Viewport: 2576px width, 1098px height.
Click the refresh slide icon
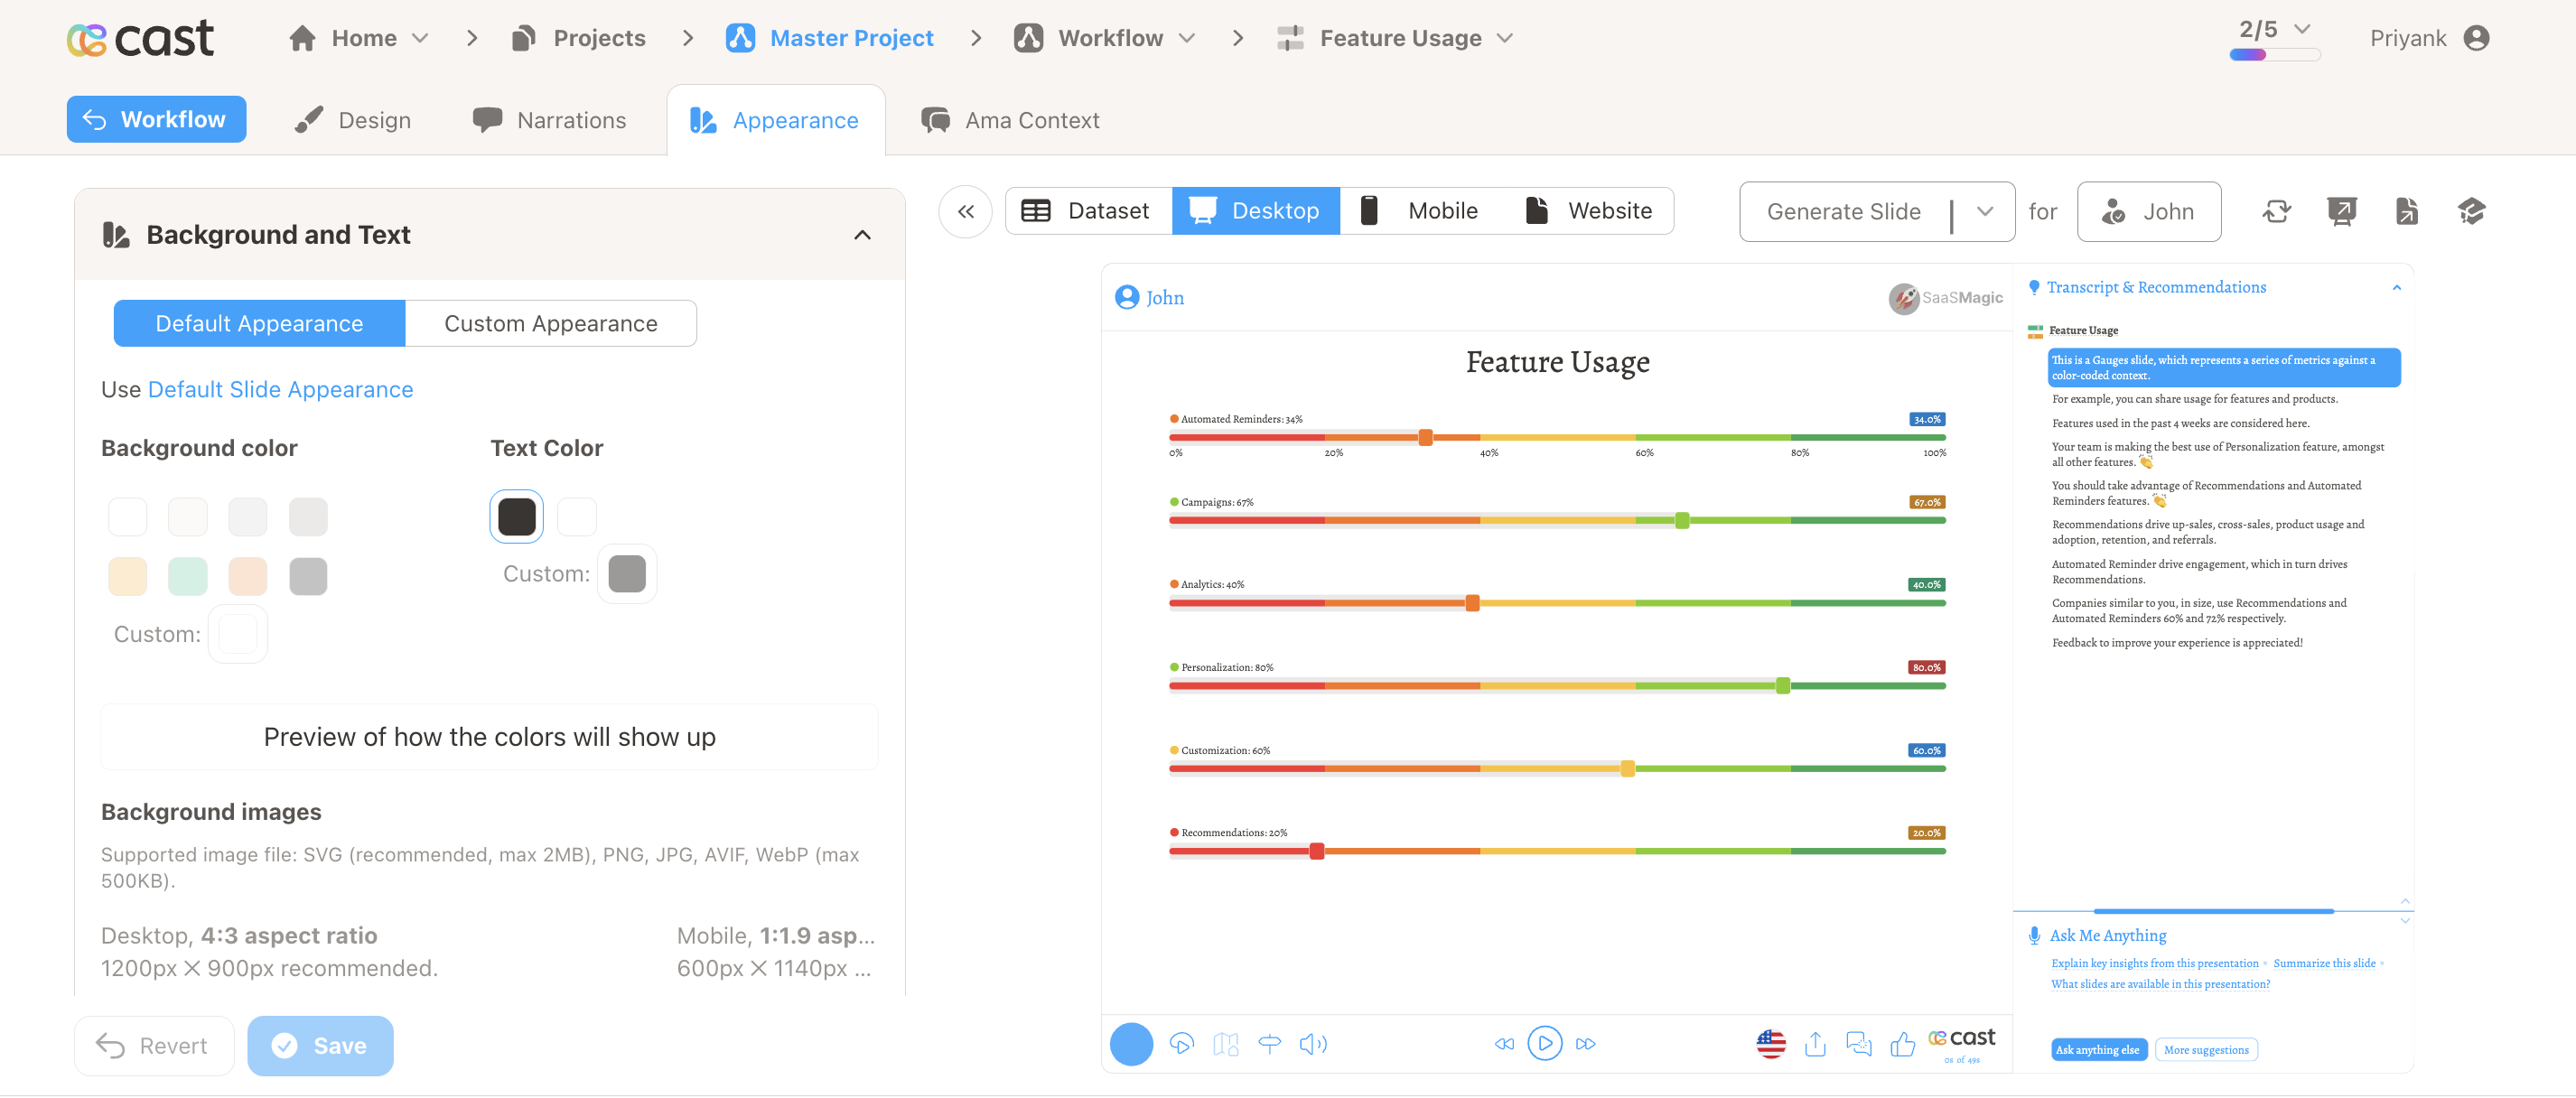coord(2277,211)
